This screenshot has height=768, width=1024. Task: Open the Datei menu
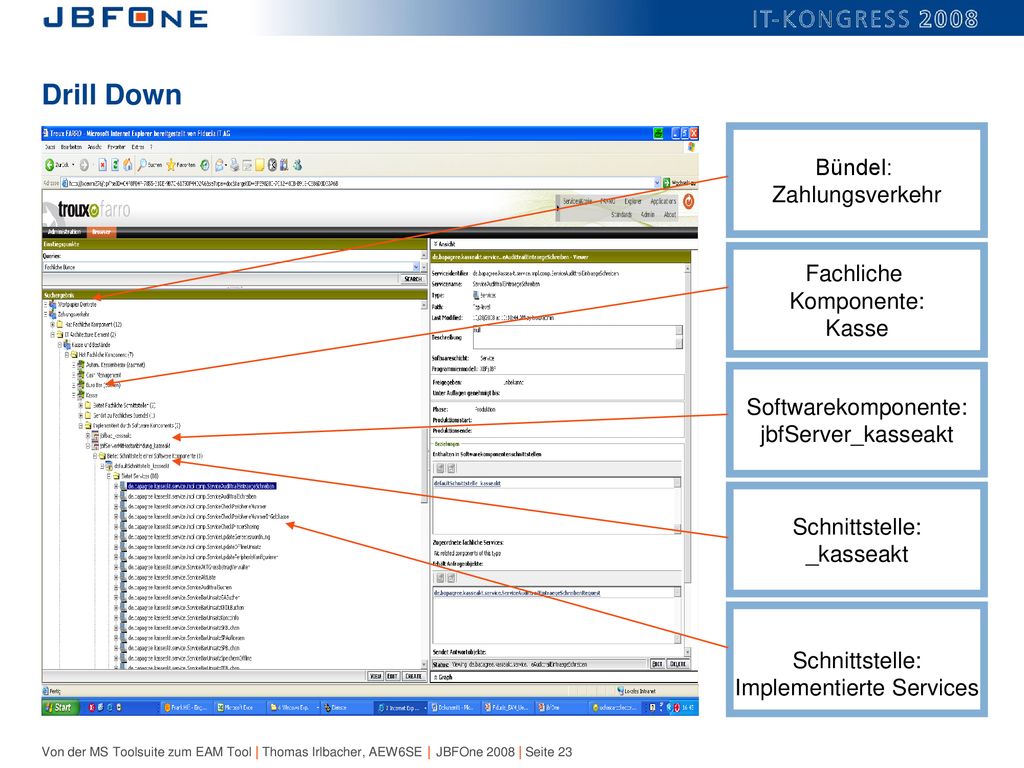(50, 147)
